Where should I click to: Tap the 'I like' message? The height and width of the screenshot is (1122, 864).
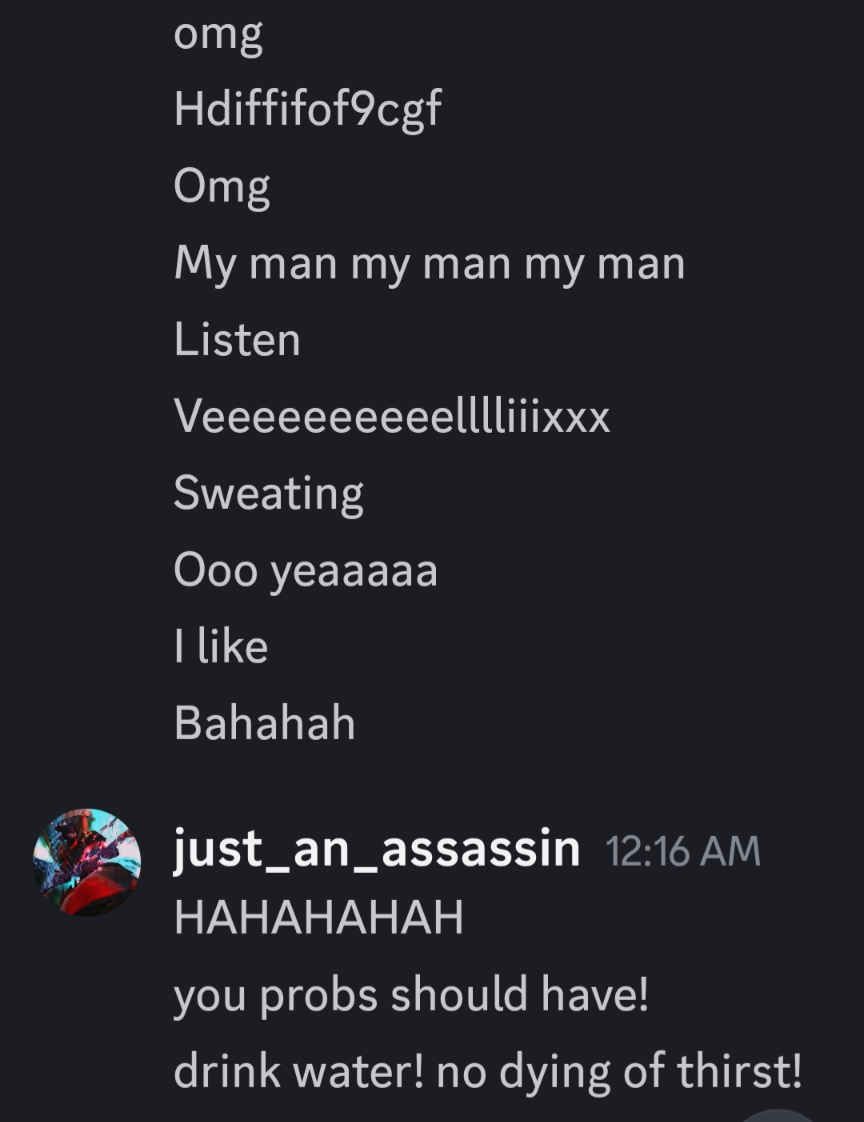coord(221,646)
